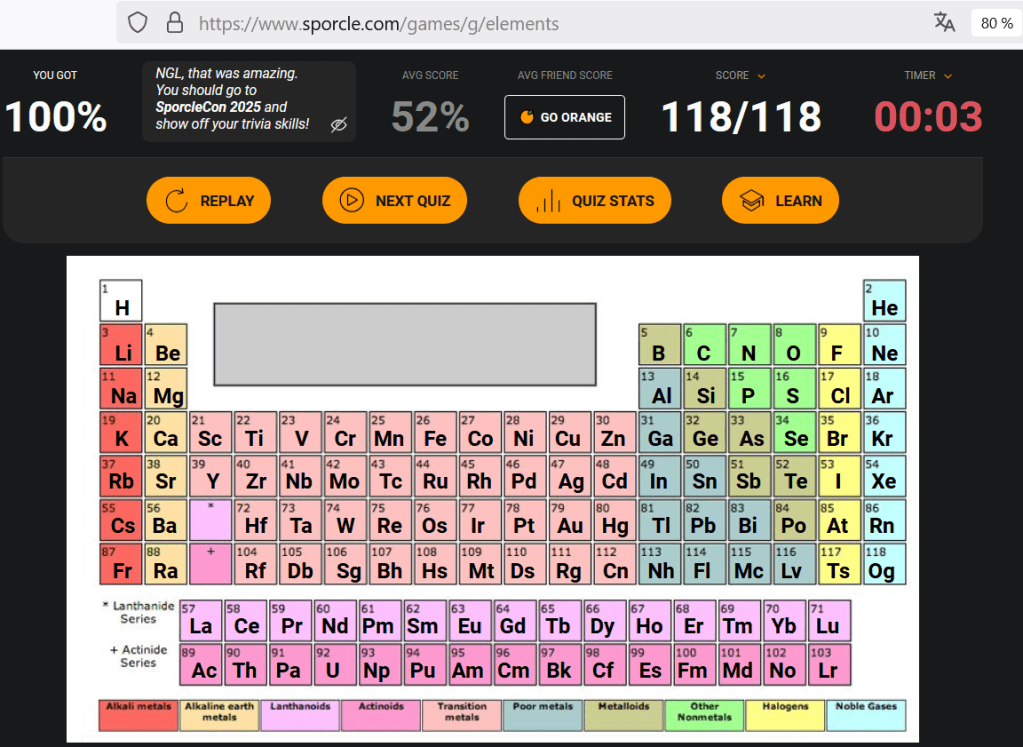Hide the SporcleCon promo message

coord(339,125)
